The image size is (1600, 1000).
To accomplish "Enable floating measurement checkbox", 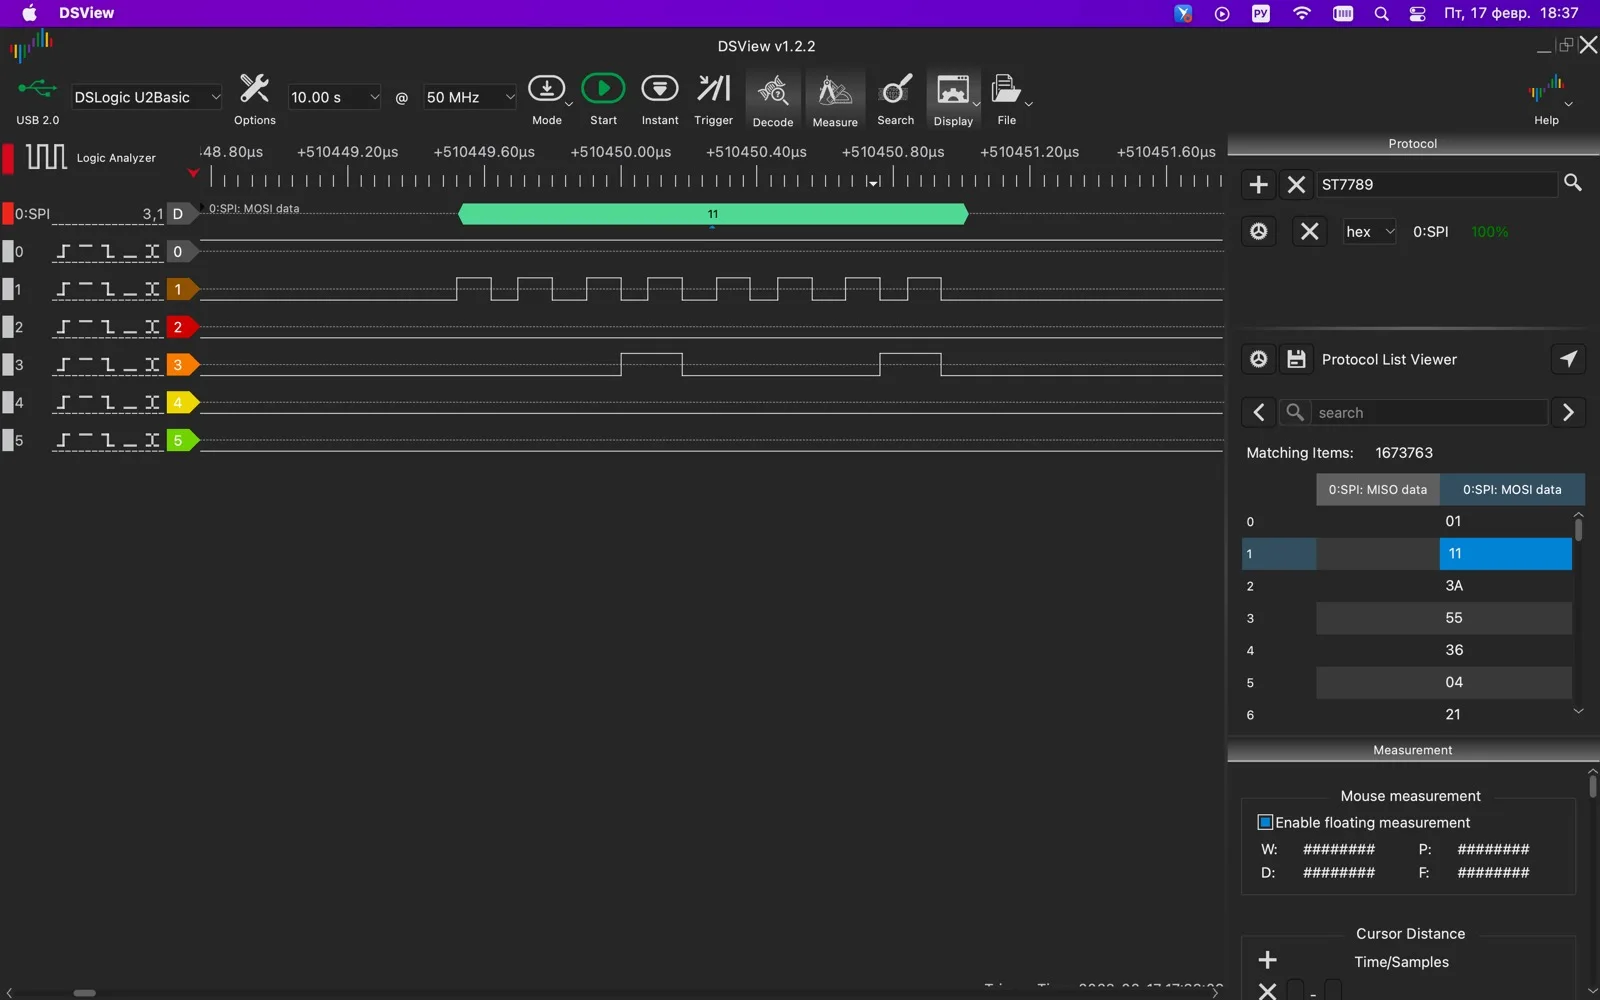I will point(1265,822).
